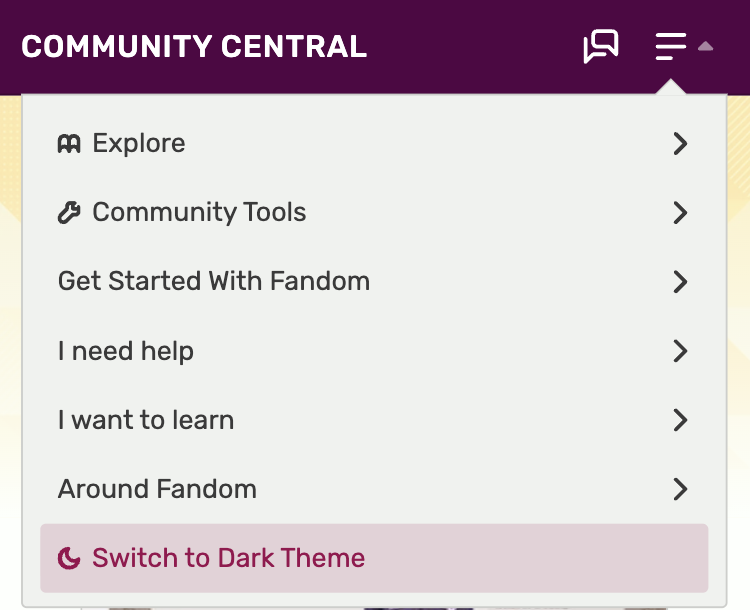The image size is (750, 610).
Task: Click the Community Tools wrench icon
Action: click(69, 212)
